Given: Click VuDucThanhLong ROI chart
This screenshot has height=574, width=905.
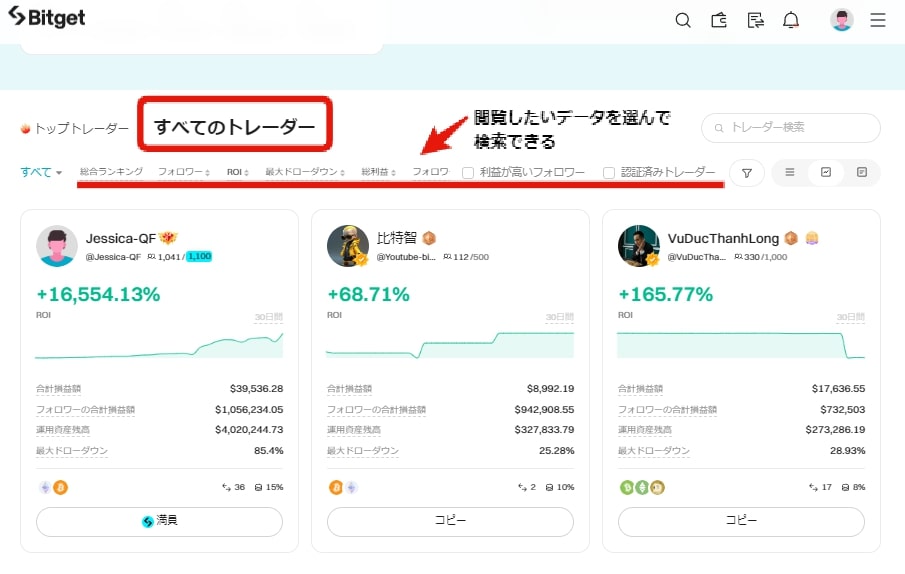Looking at the screenshot, I should click(741, 344).
